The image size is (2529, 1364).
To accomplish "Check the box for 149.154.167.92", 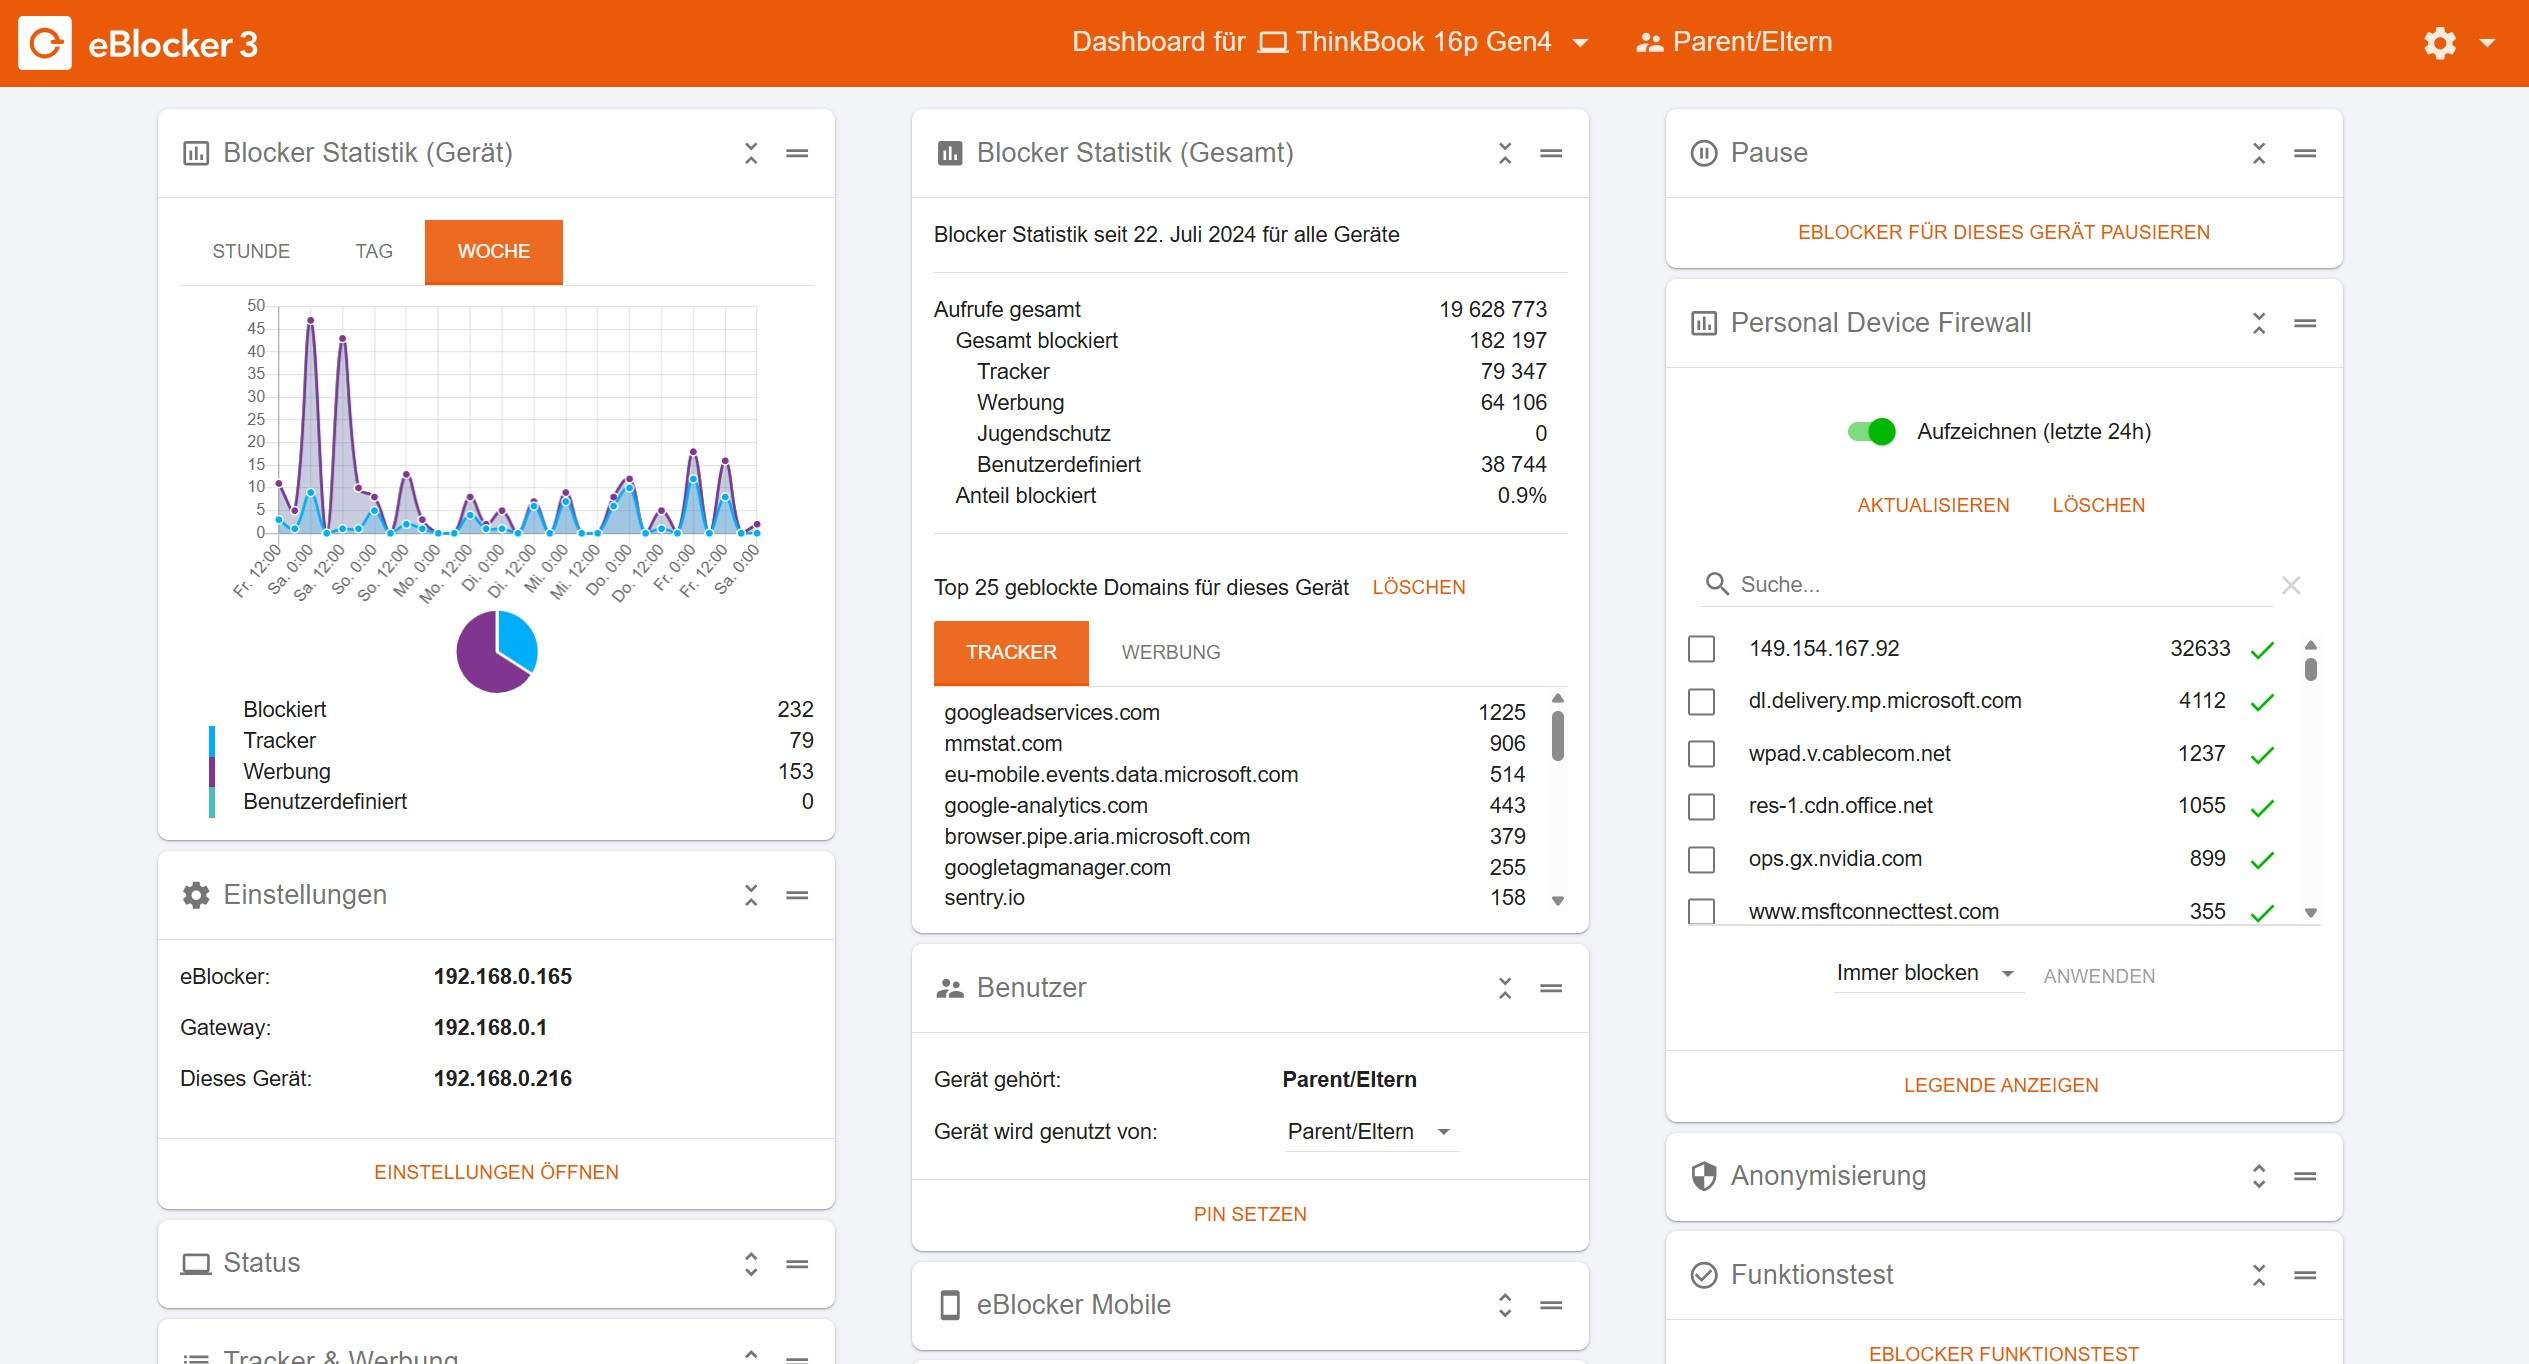I will tap(1701, 649).
